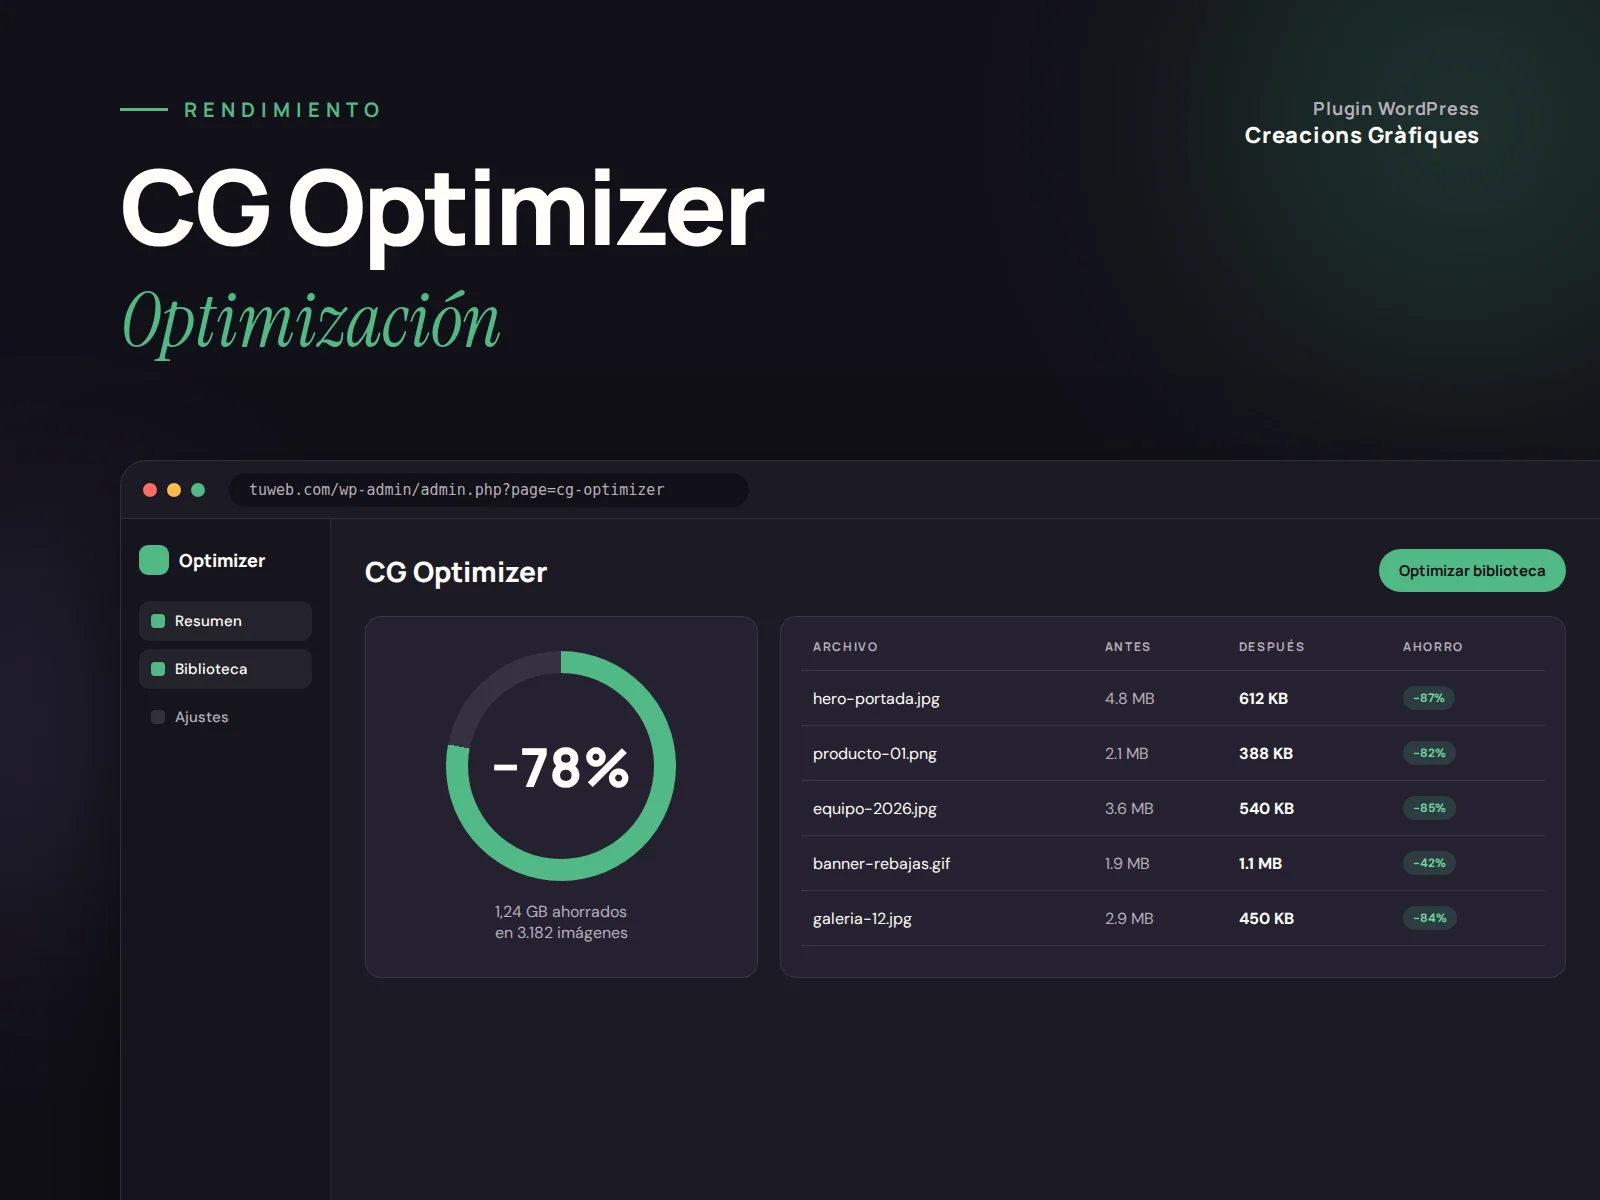
Task: Click the 612 KB after-size value
Action: (x=1263, y=699)
